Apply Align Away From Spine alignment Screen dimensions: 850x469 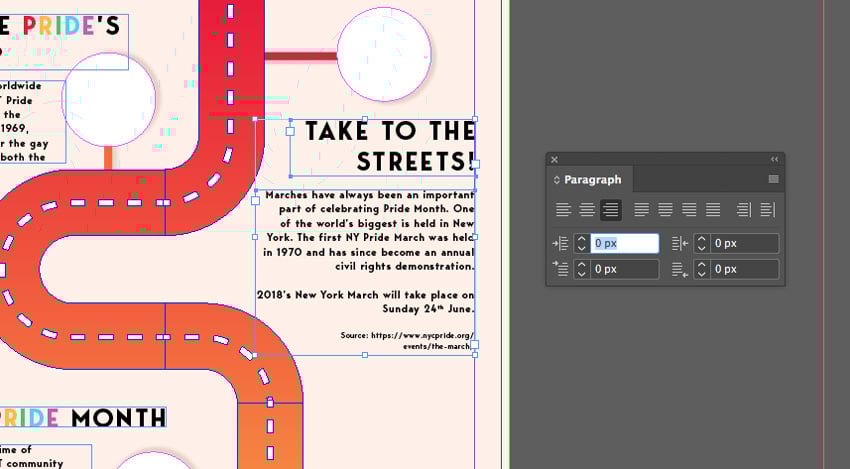(x=768, y=210)
